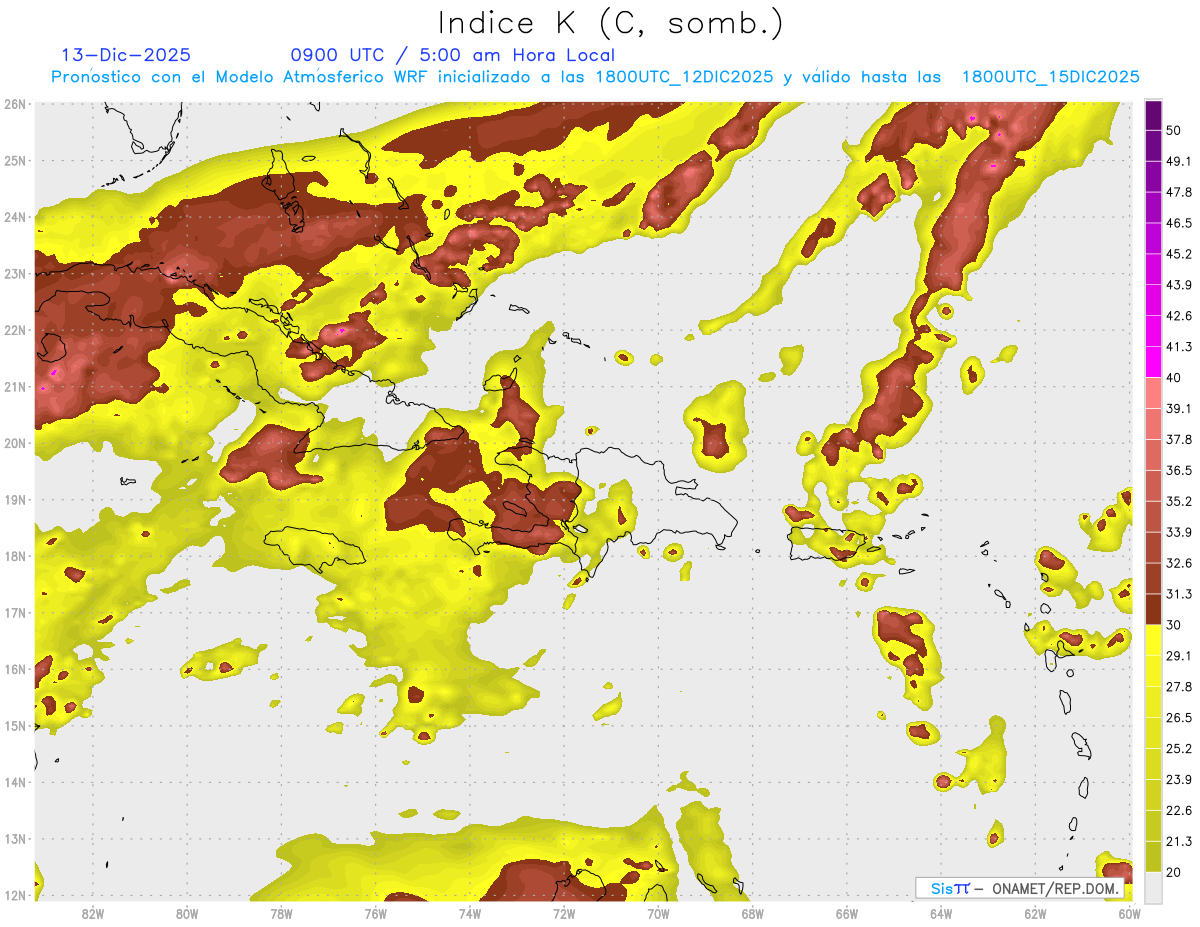
Task: Click the "46.5" color scale value
Action: (1179, 223)
